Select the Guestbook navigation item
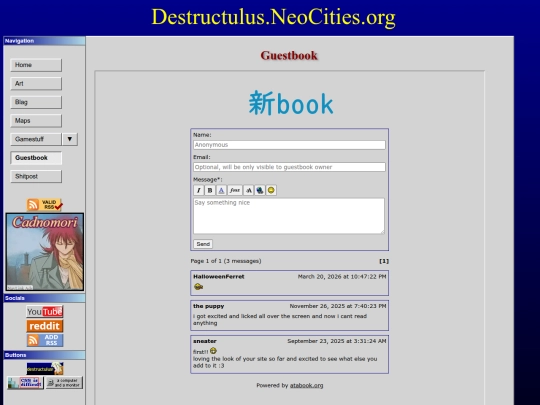 [36, 158]
